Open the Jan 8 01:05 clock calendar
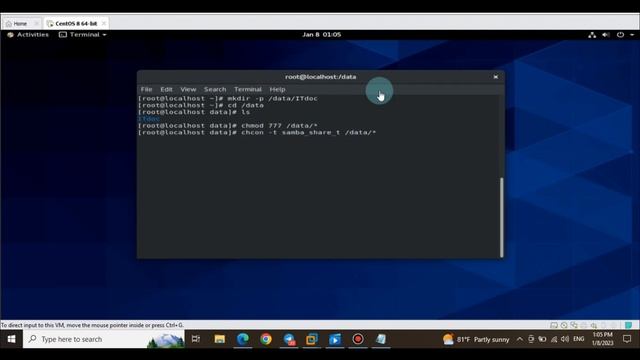The height and width of the screenshot is (360, 640). 321,35
